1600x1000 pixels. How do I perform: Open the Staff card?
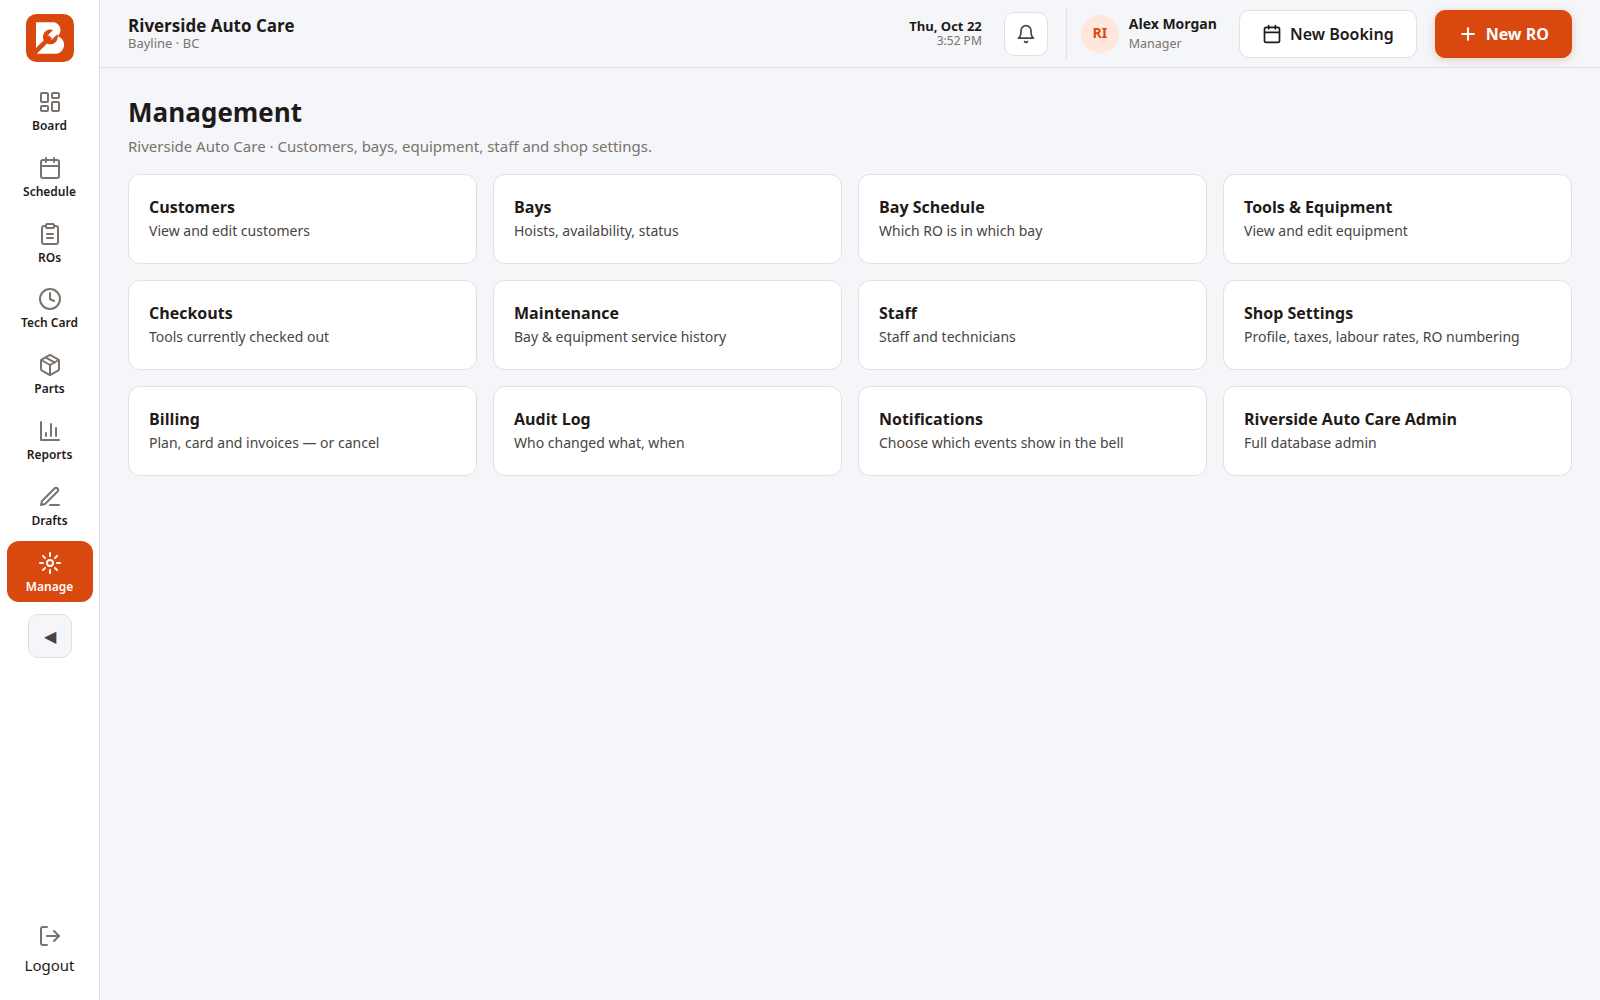pos(1032,325)
